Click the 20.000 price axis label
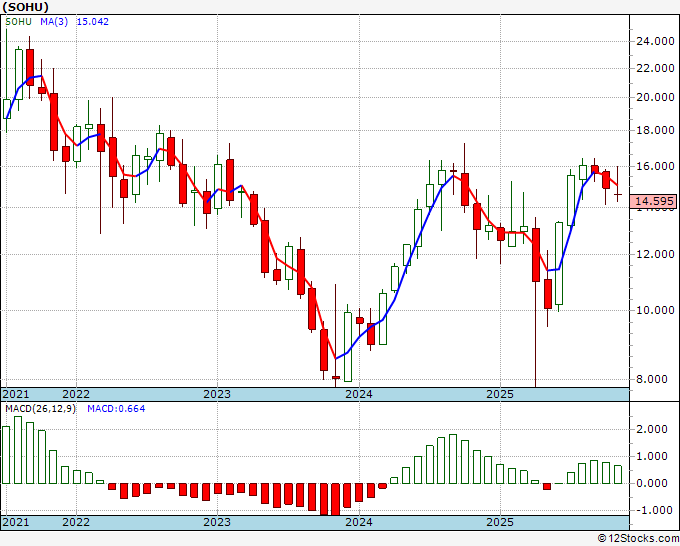The height and width of the screenshot is (546, 680). 655,98
